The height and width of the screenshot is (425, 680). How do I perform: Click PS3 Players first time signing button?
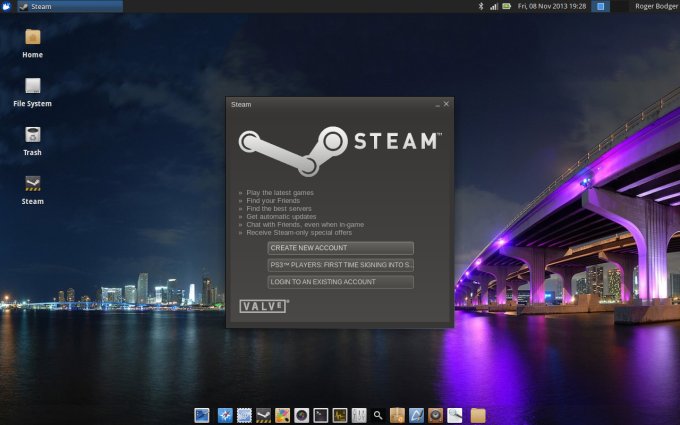[340, 265]
